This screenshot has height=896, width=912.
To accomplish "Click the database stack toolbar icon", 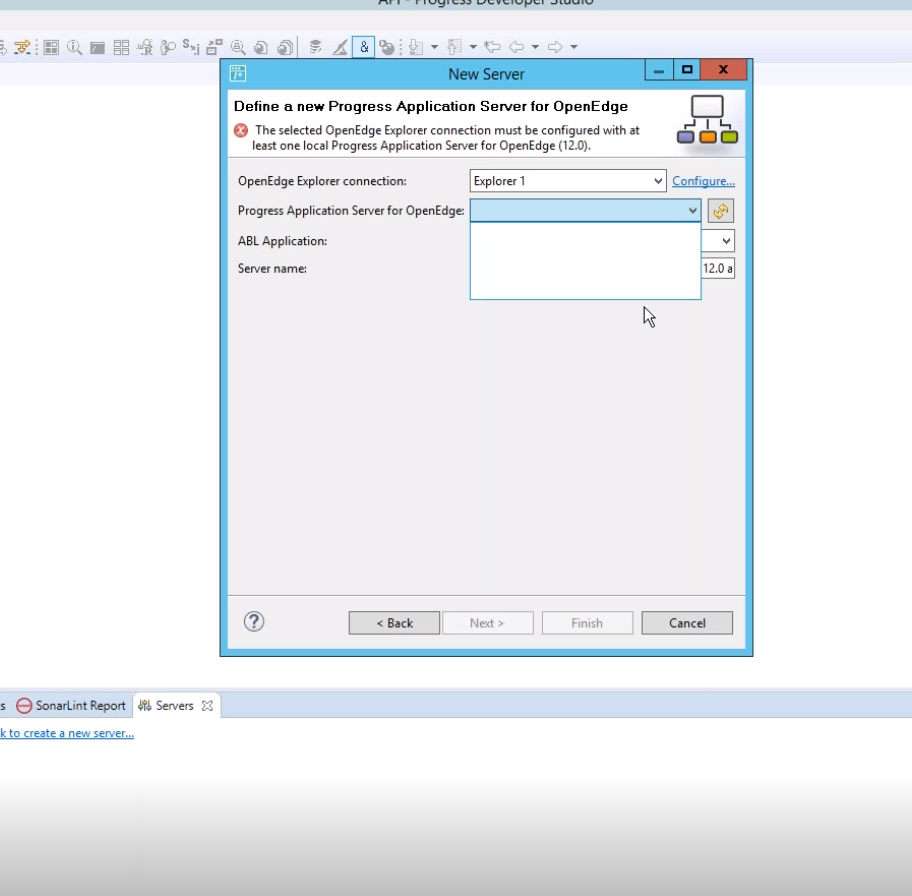I will pyautogui.click(x=315, y=47).
